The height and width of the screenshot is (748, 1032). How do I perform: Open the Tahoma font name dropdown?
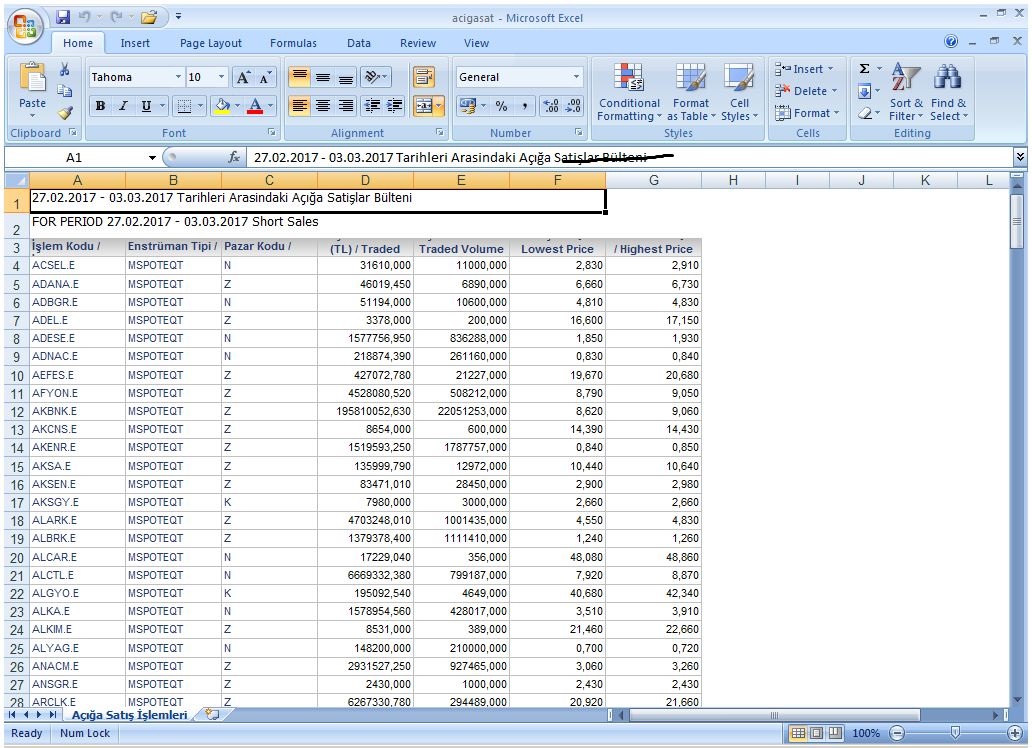[x=178, y=77]
